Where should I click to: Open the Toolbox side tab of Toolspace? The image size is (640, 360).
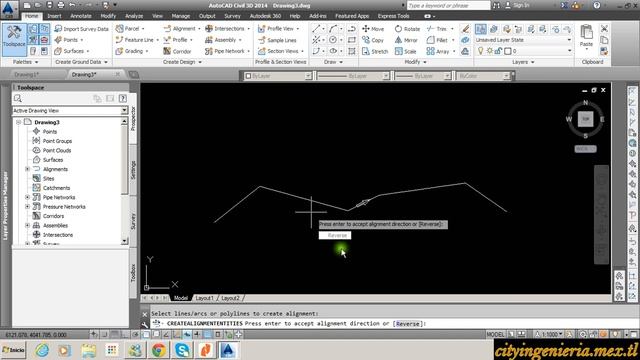[133, 273]
